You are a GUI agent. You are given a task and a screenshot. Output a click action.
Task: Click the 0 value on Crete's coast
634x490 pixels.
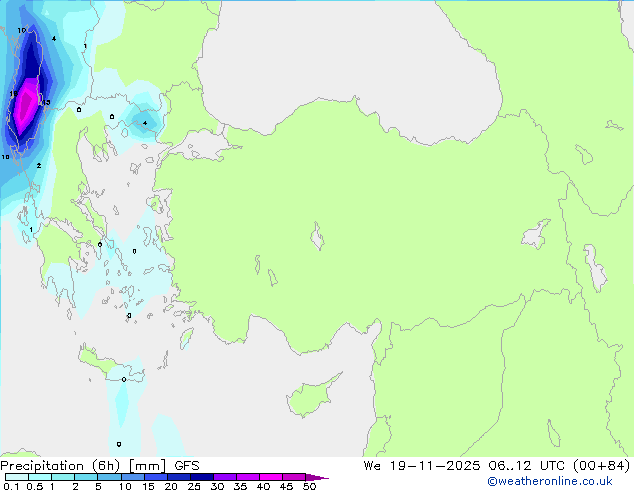point(124,379)
